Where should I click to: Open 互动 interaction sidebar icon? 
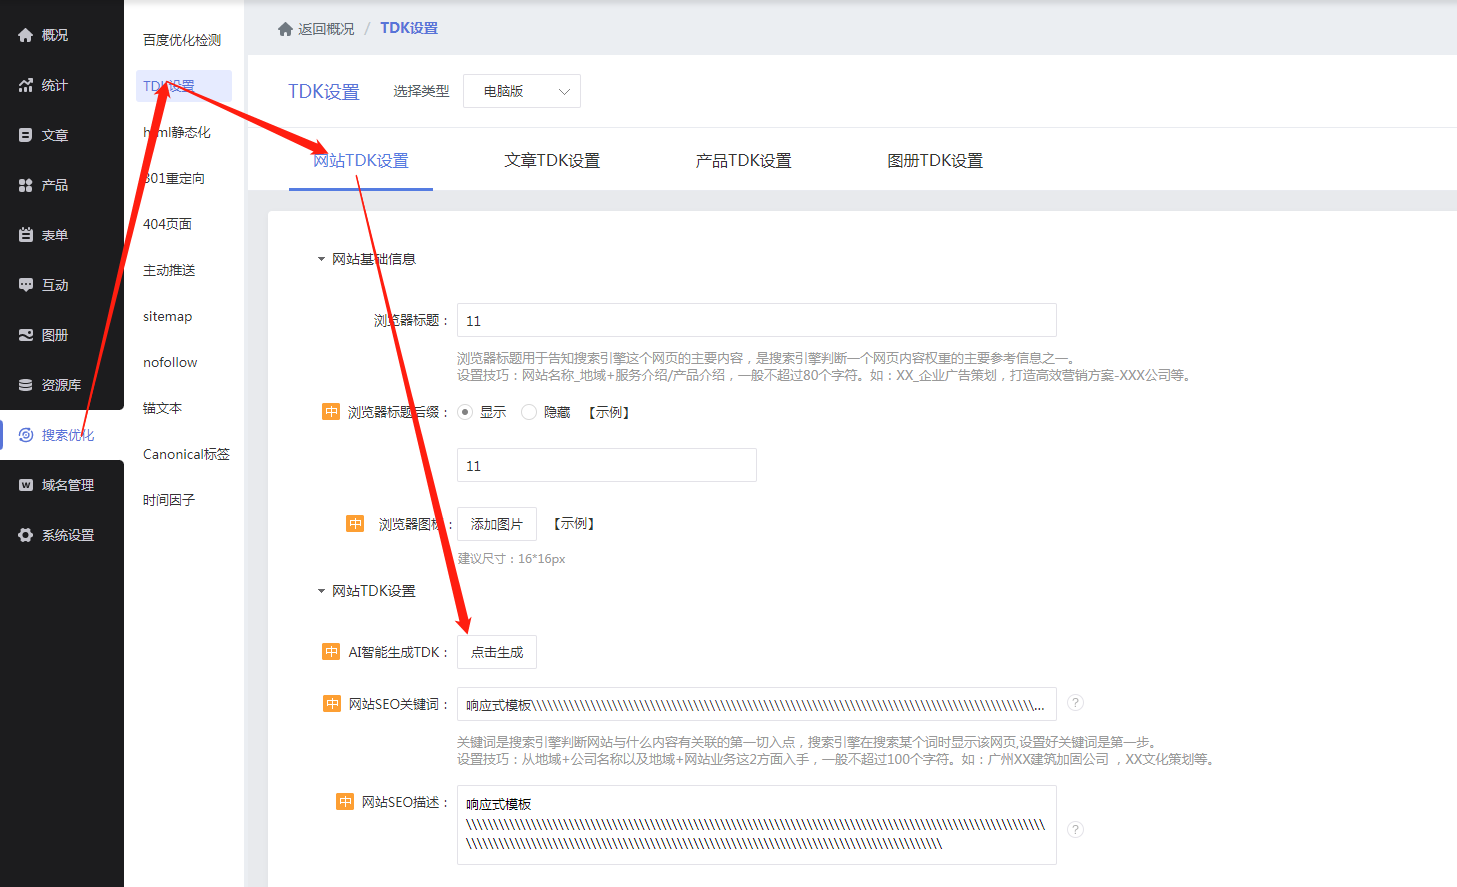pyautogui.click(x=26, y=285)
